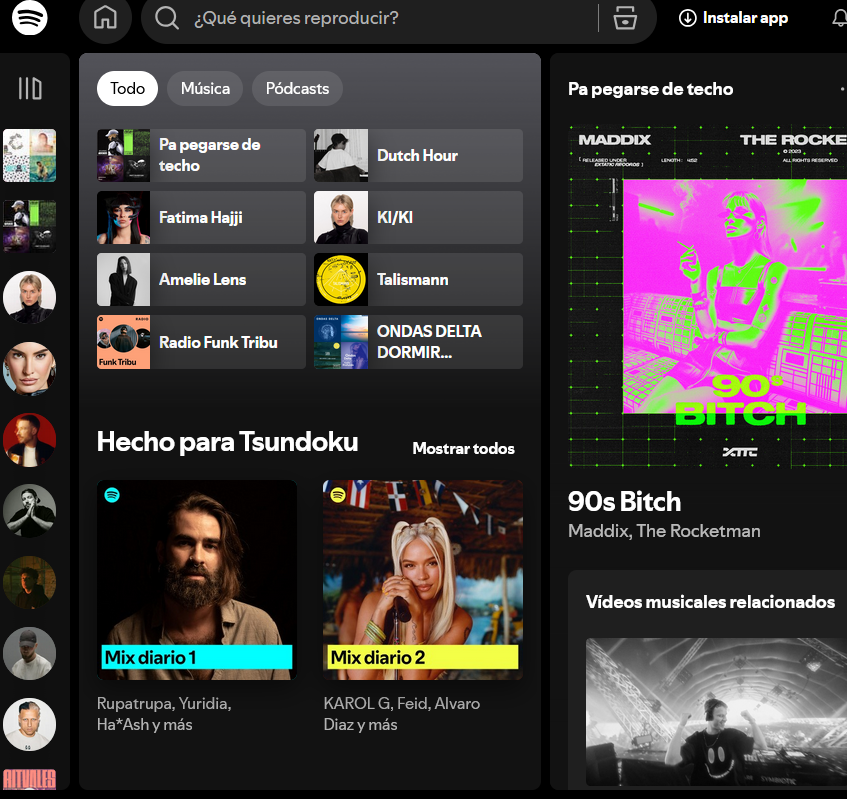Click the Instalar app download icon
This screenshot has width=847, height=799.
click(x=688, y=18)
